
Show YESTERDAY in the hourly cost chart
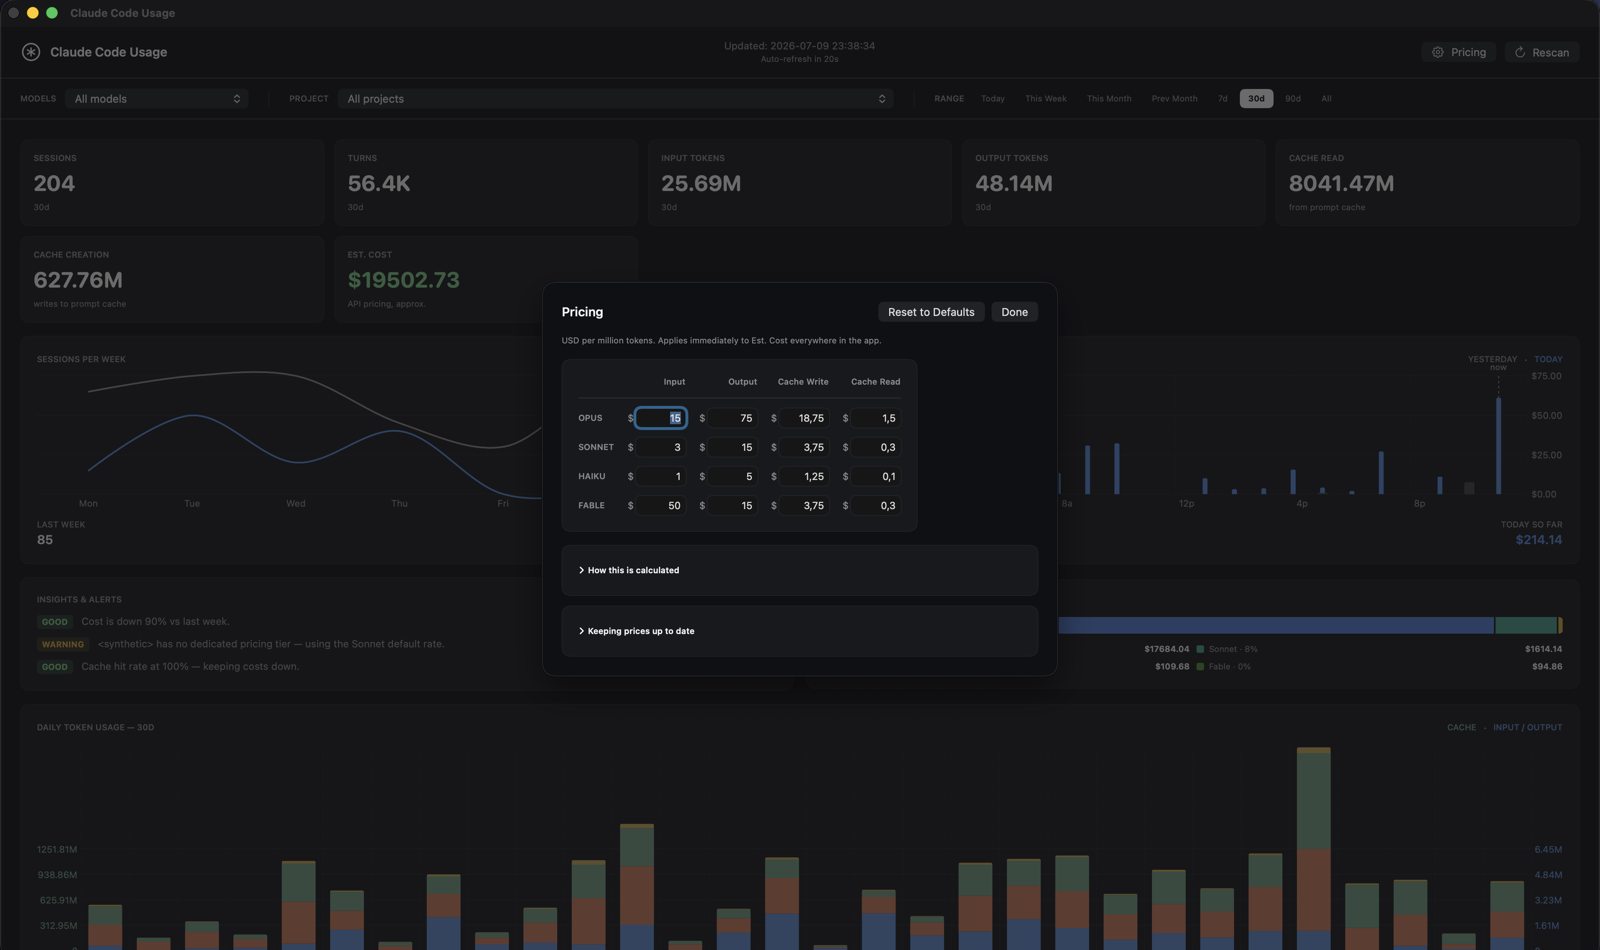[1492, 359]
